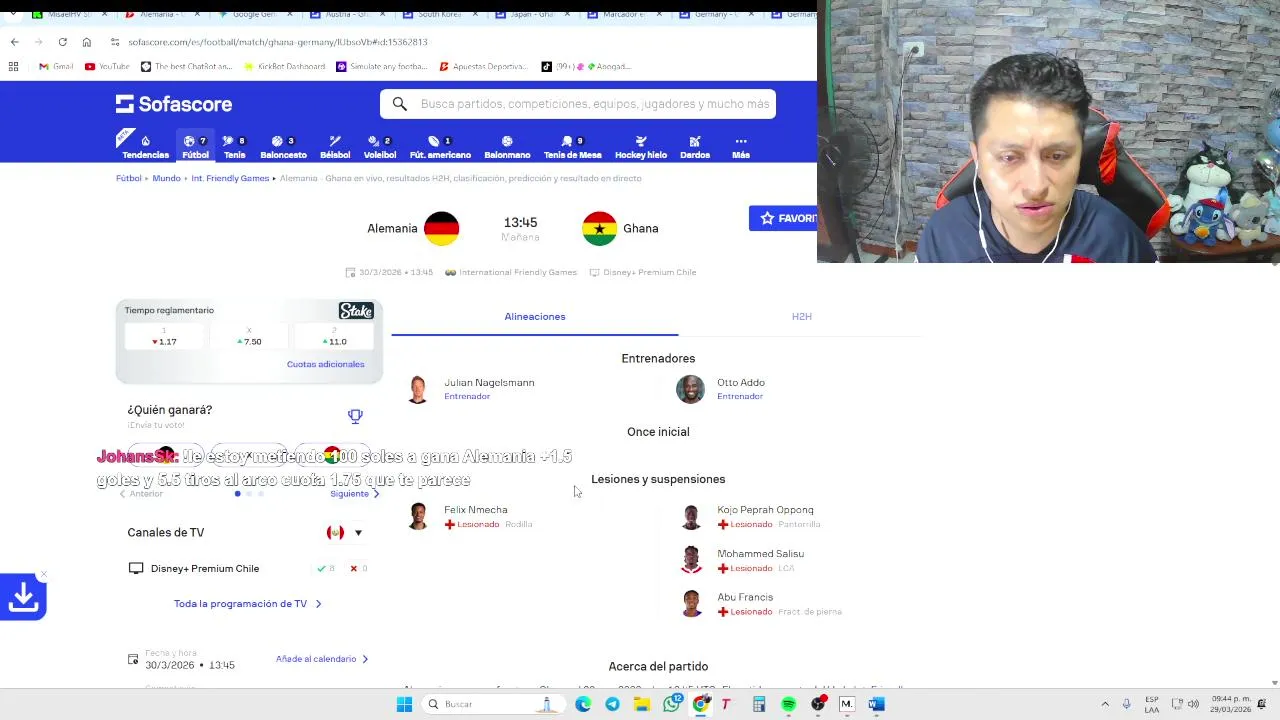Click the Sofascore logo
The height and width of the screenshot is (720, 1280).
tap(174, 104)
